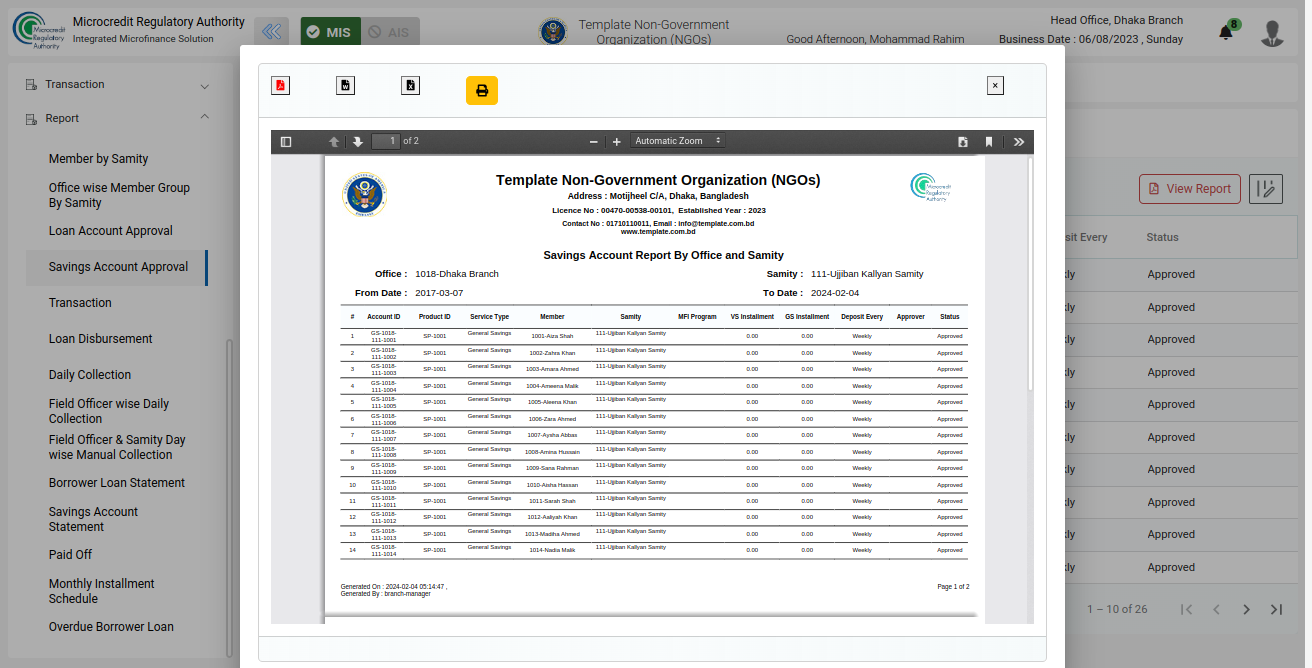Click the View Report button

[1190, 189]
